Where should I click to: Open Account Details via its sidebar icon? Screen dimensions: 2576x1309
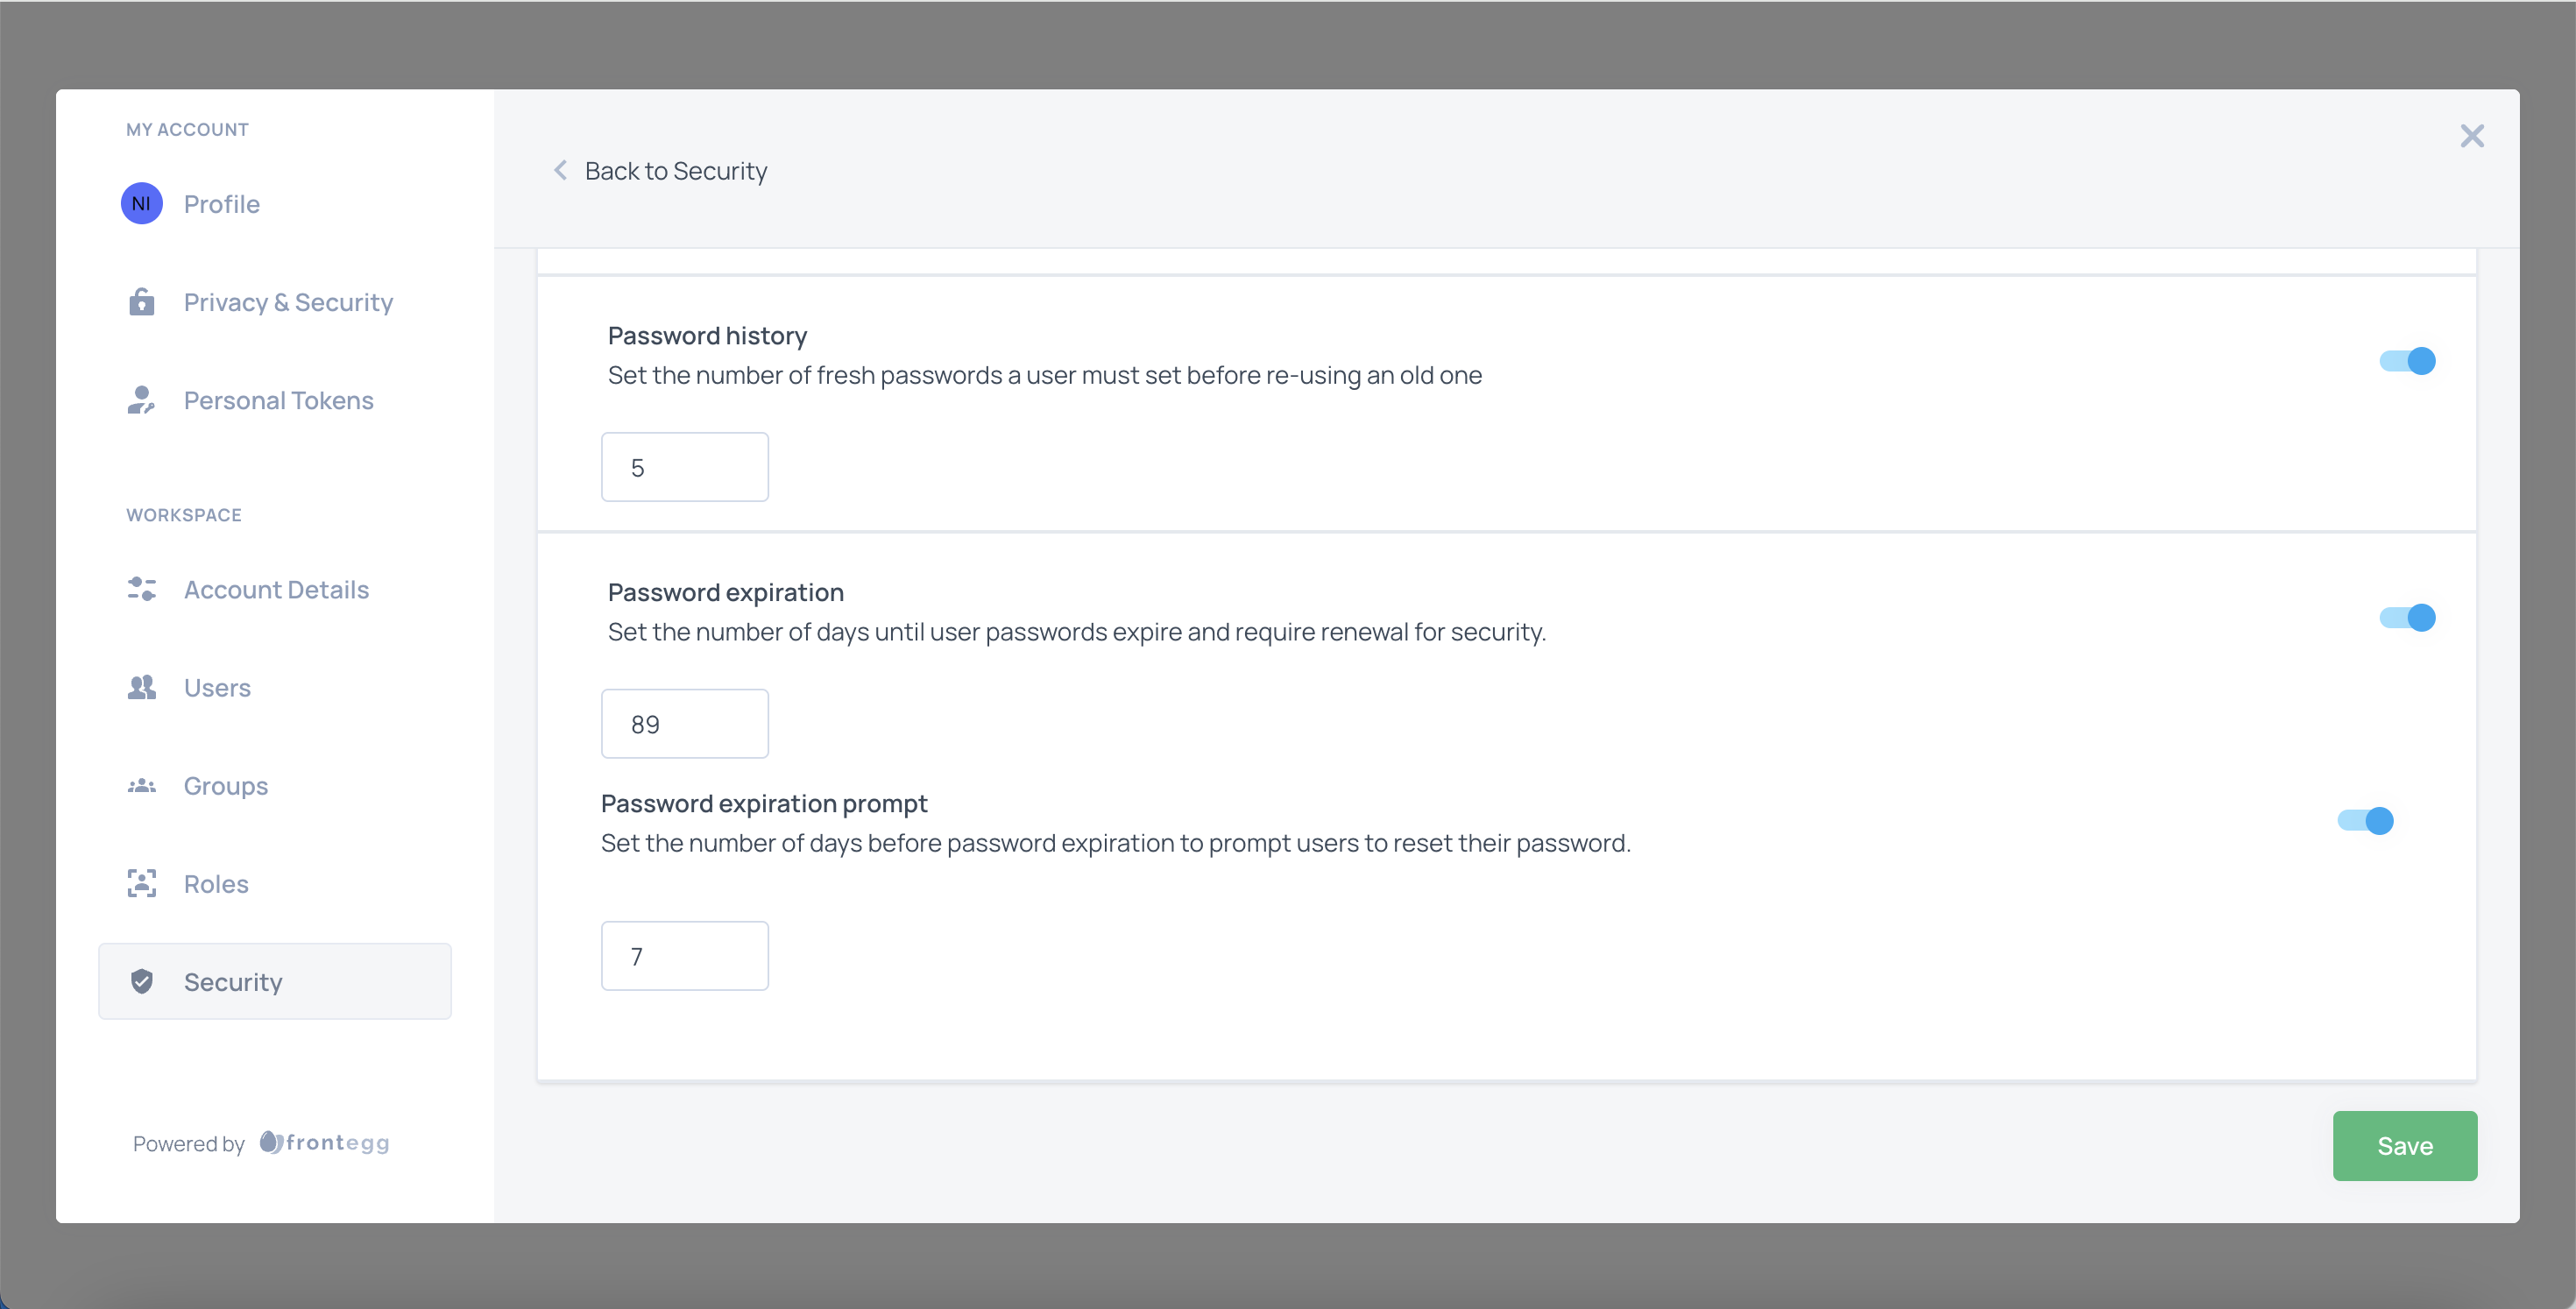point(141,589)
